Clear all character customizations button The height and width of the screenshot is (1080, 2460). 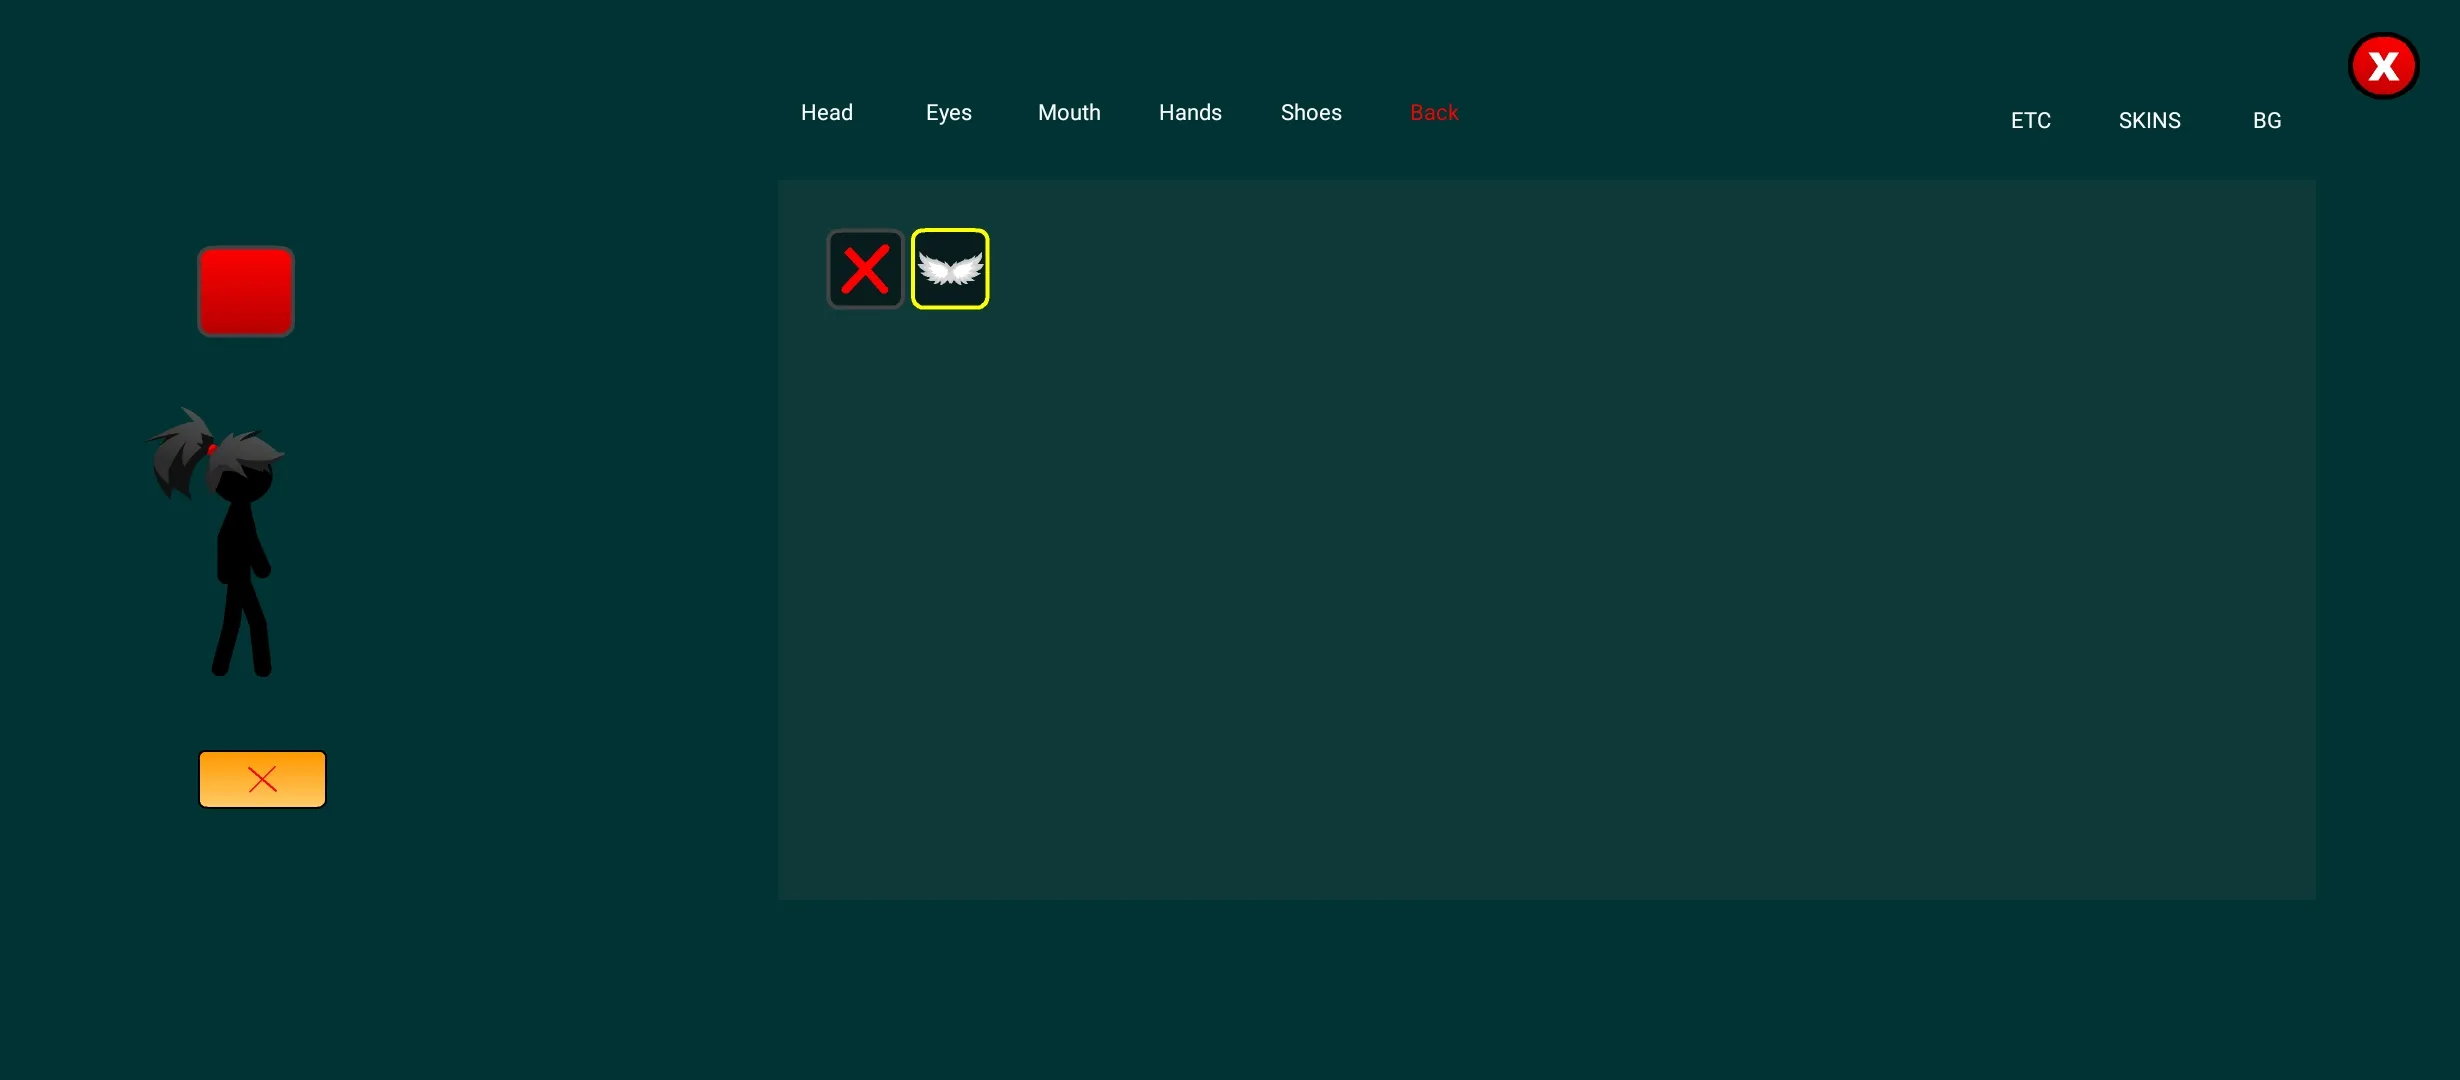click(x=260, y=779)
